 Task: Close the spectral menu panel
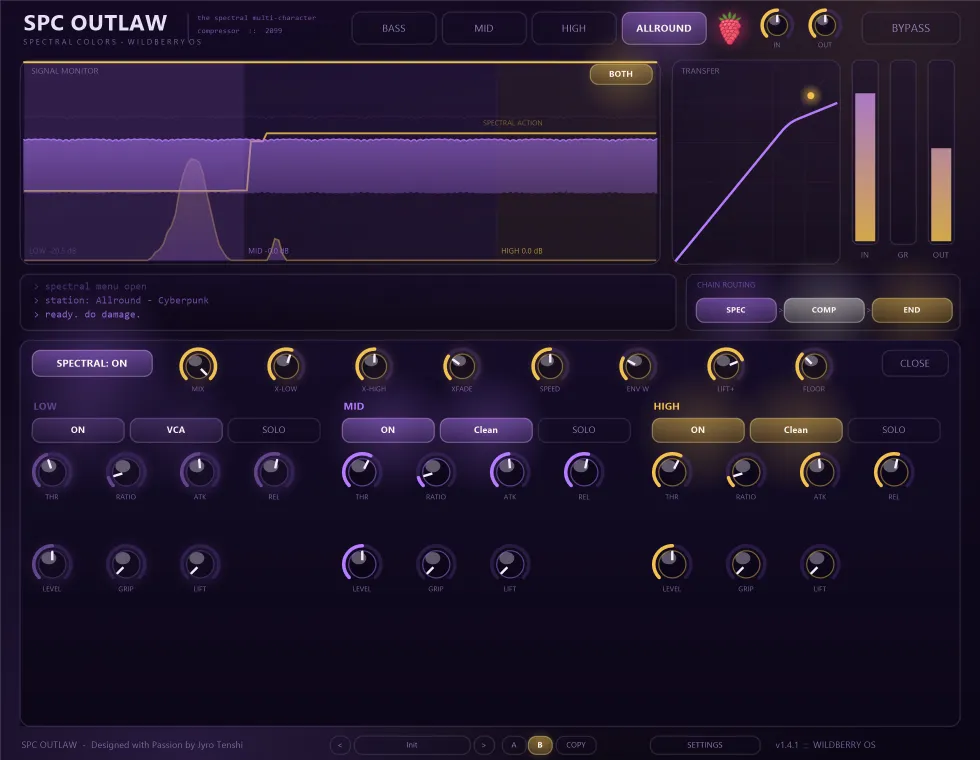point(914,363)
